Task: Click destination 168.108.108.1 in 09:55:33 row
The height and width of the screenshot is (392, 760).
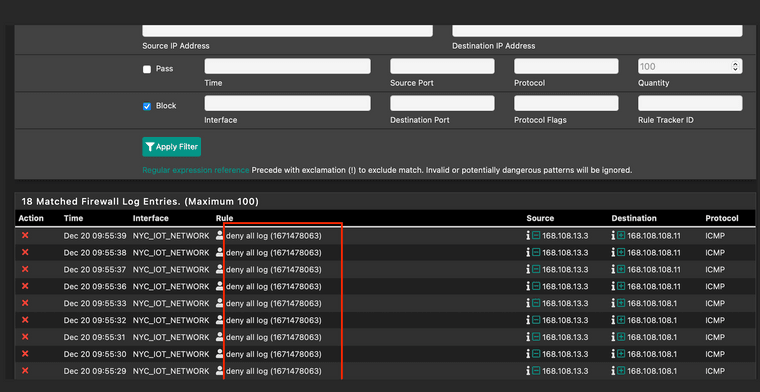Action: coord(652,304)
